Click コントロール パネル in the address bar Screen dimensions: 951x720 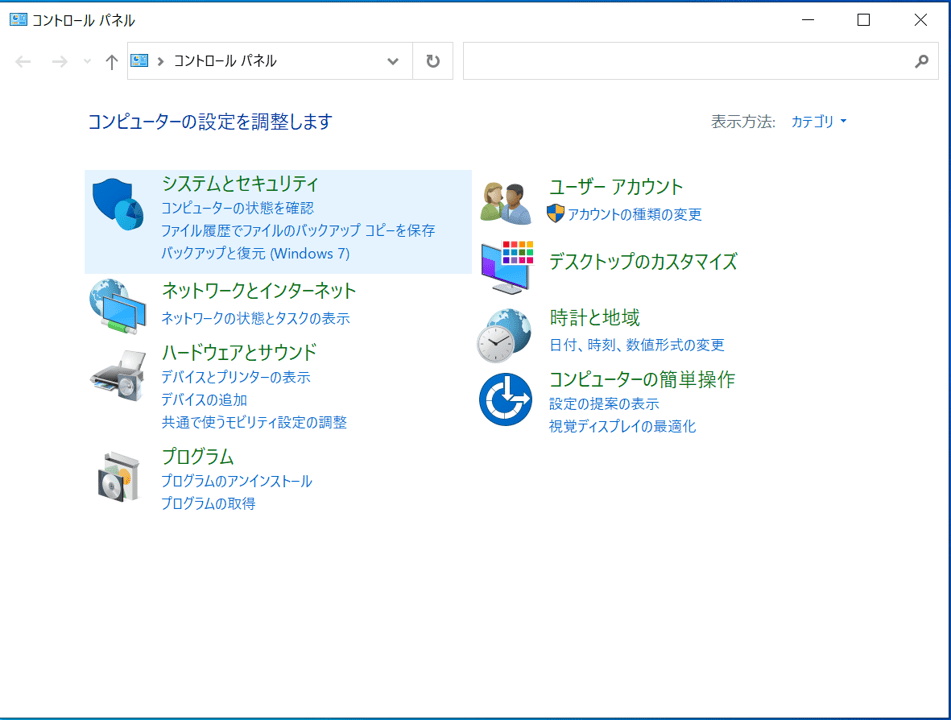point(225,61)
